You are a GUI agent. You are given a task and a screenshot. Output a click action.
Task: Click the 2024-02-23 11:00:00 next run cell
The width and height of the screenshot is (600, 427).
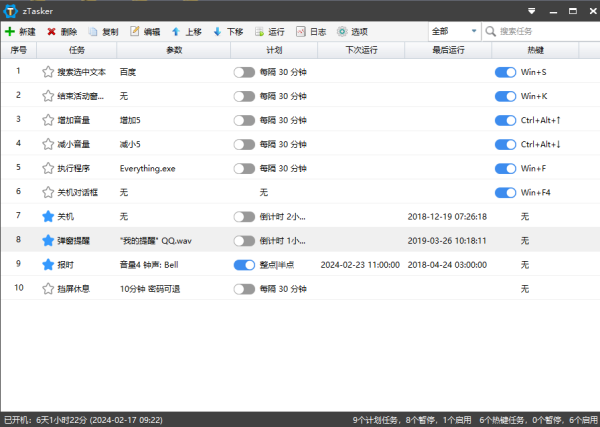click(x=360, y=265)
